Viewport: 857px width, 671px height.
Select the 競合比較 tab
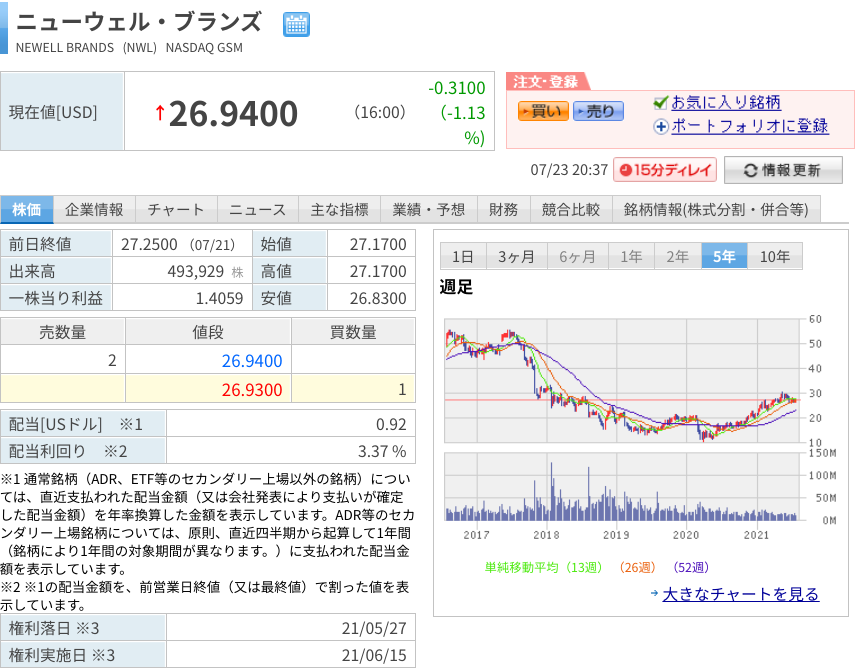(x=571, y=209)
